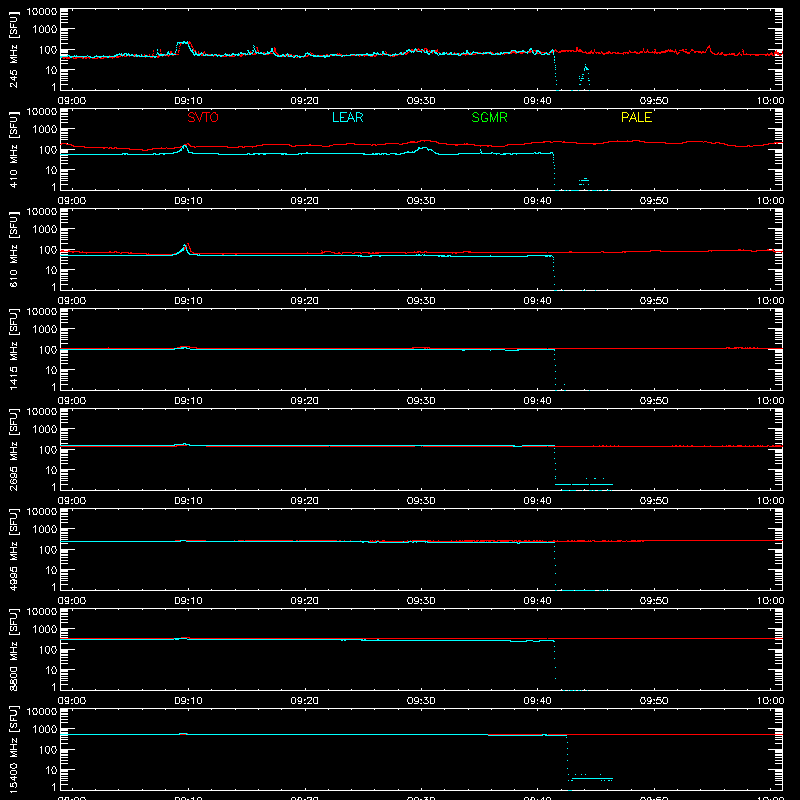Image resolution: width=800 pixels, height=800 pixels.
Task: Click the low cyan segment after dropout in 15400 MHz plot
Action: pyautogui.click(x=592, y=779)
